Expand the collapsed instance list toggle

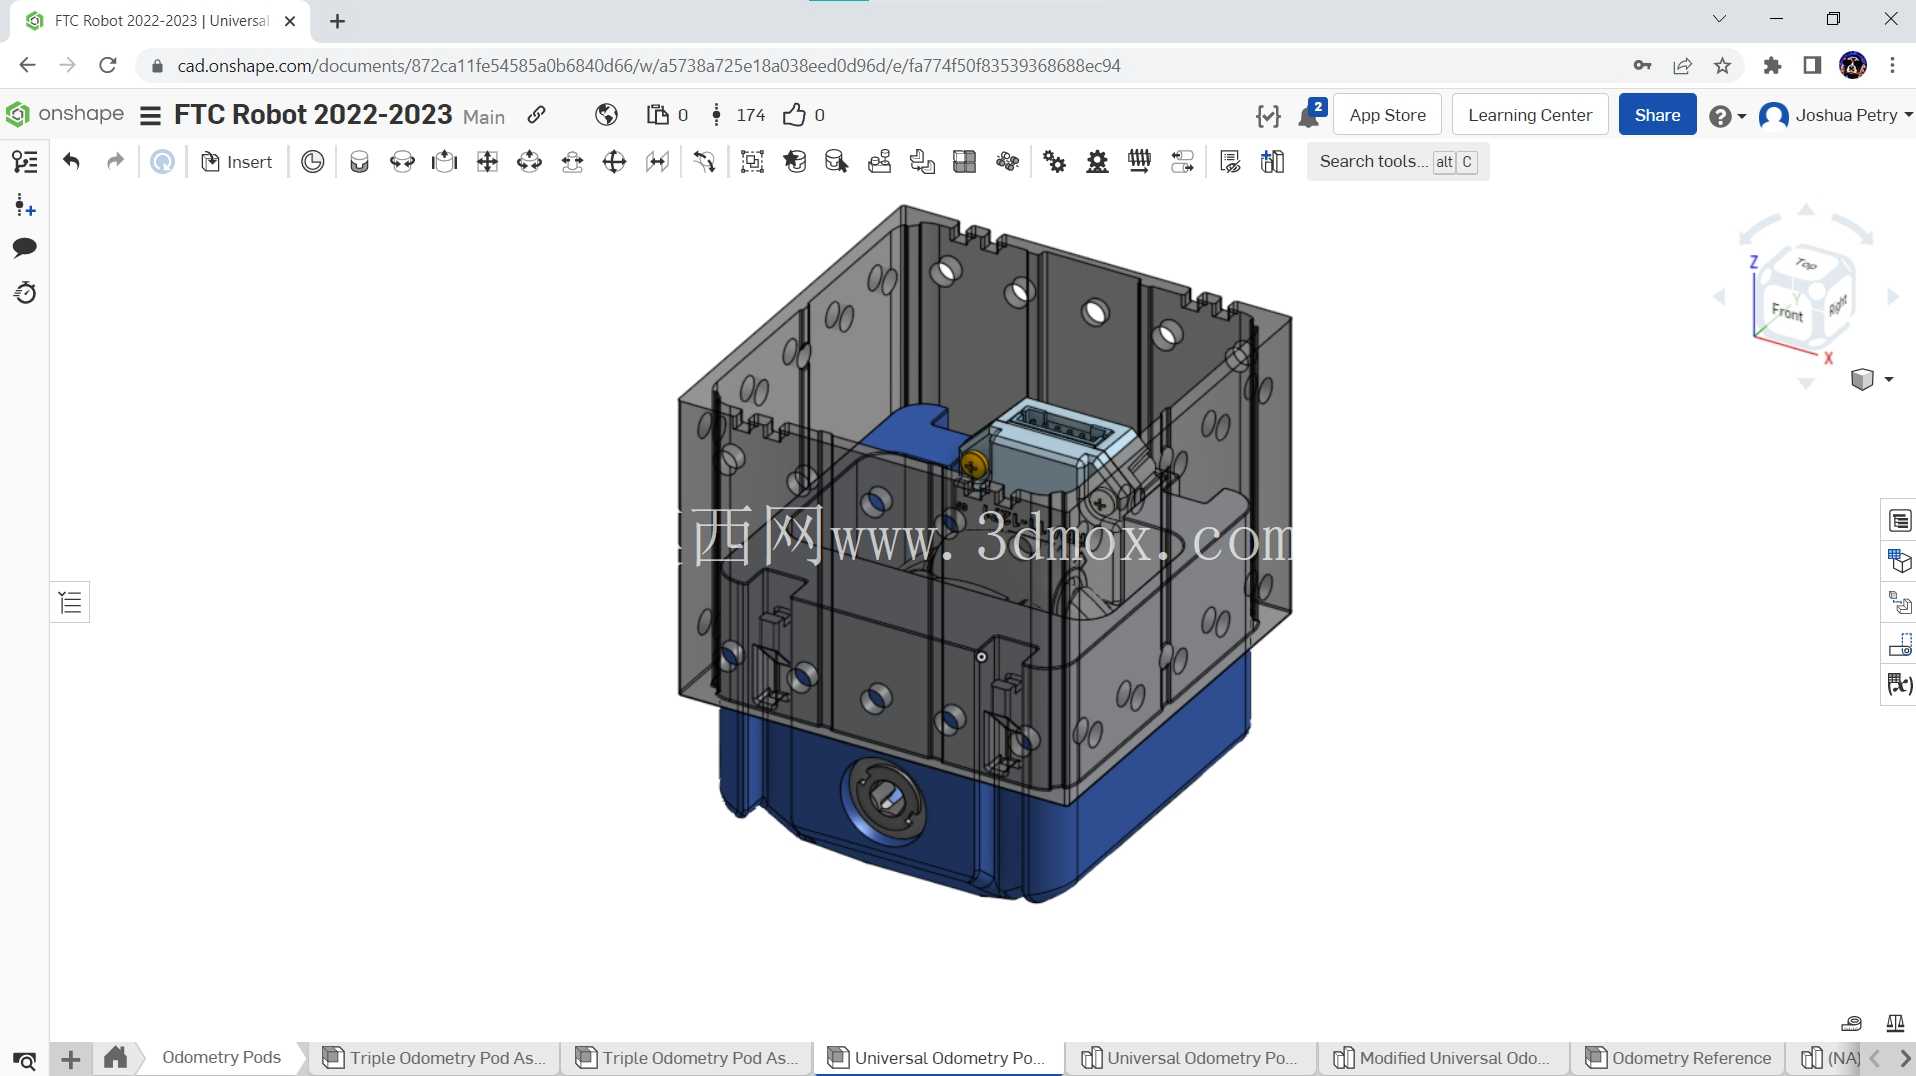coord(70,602)
